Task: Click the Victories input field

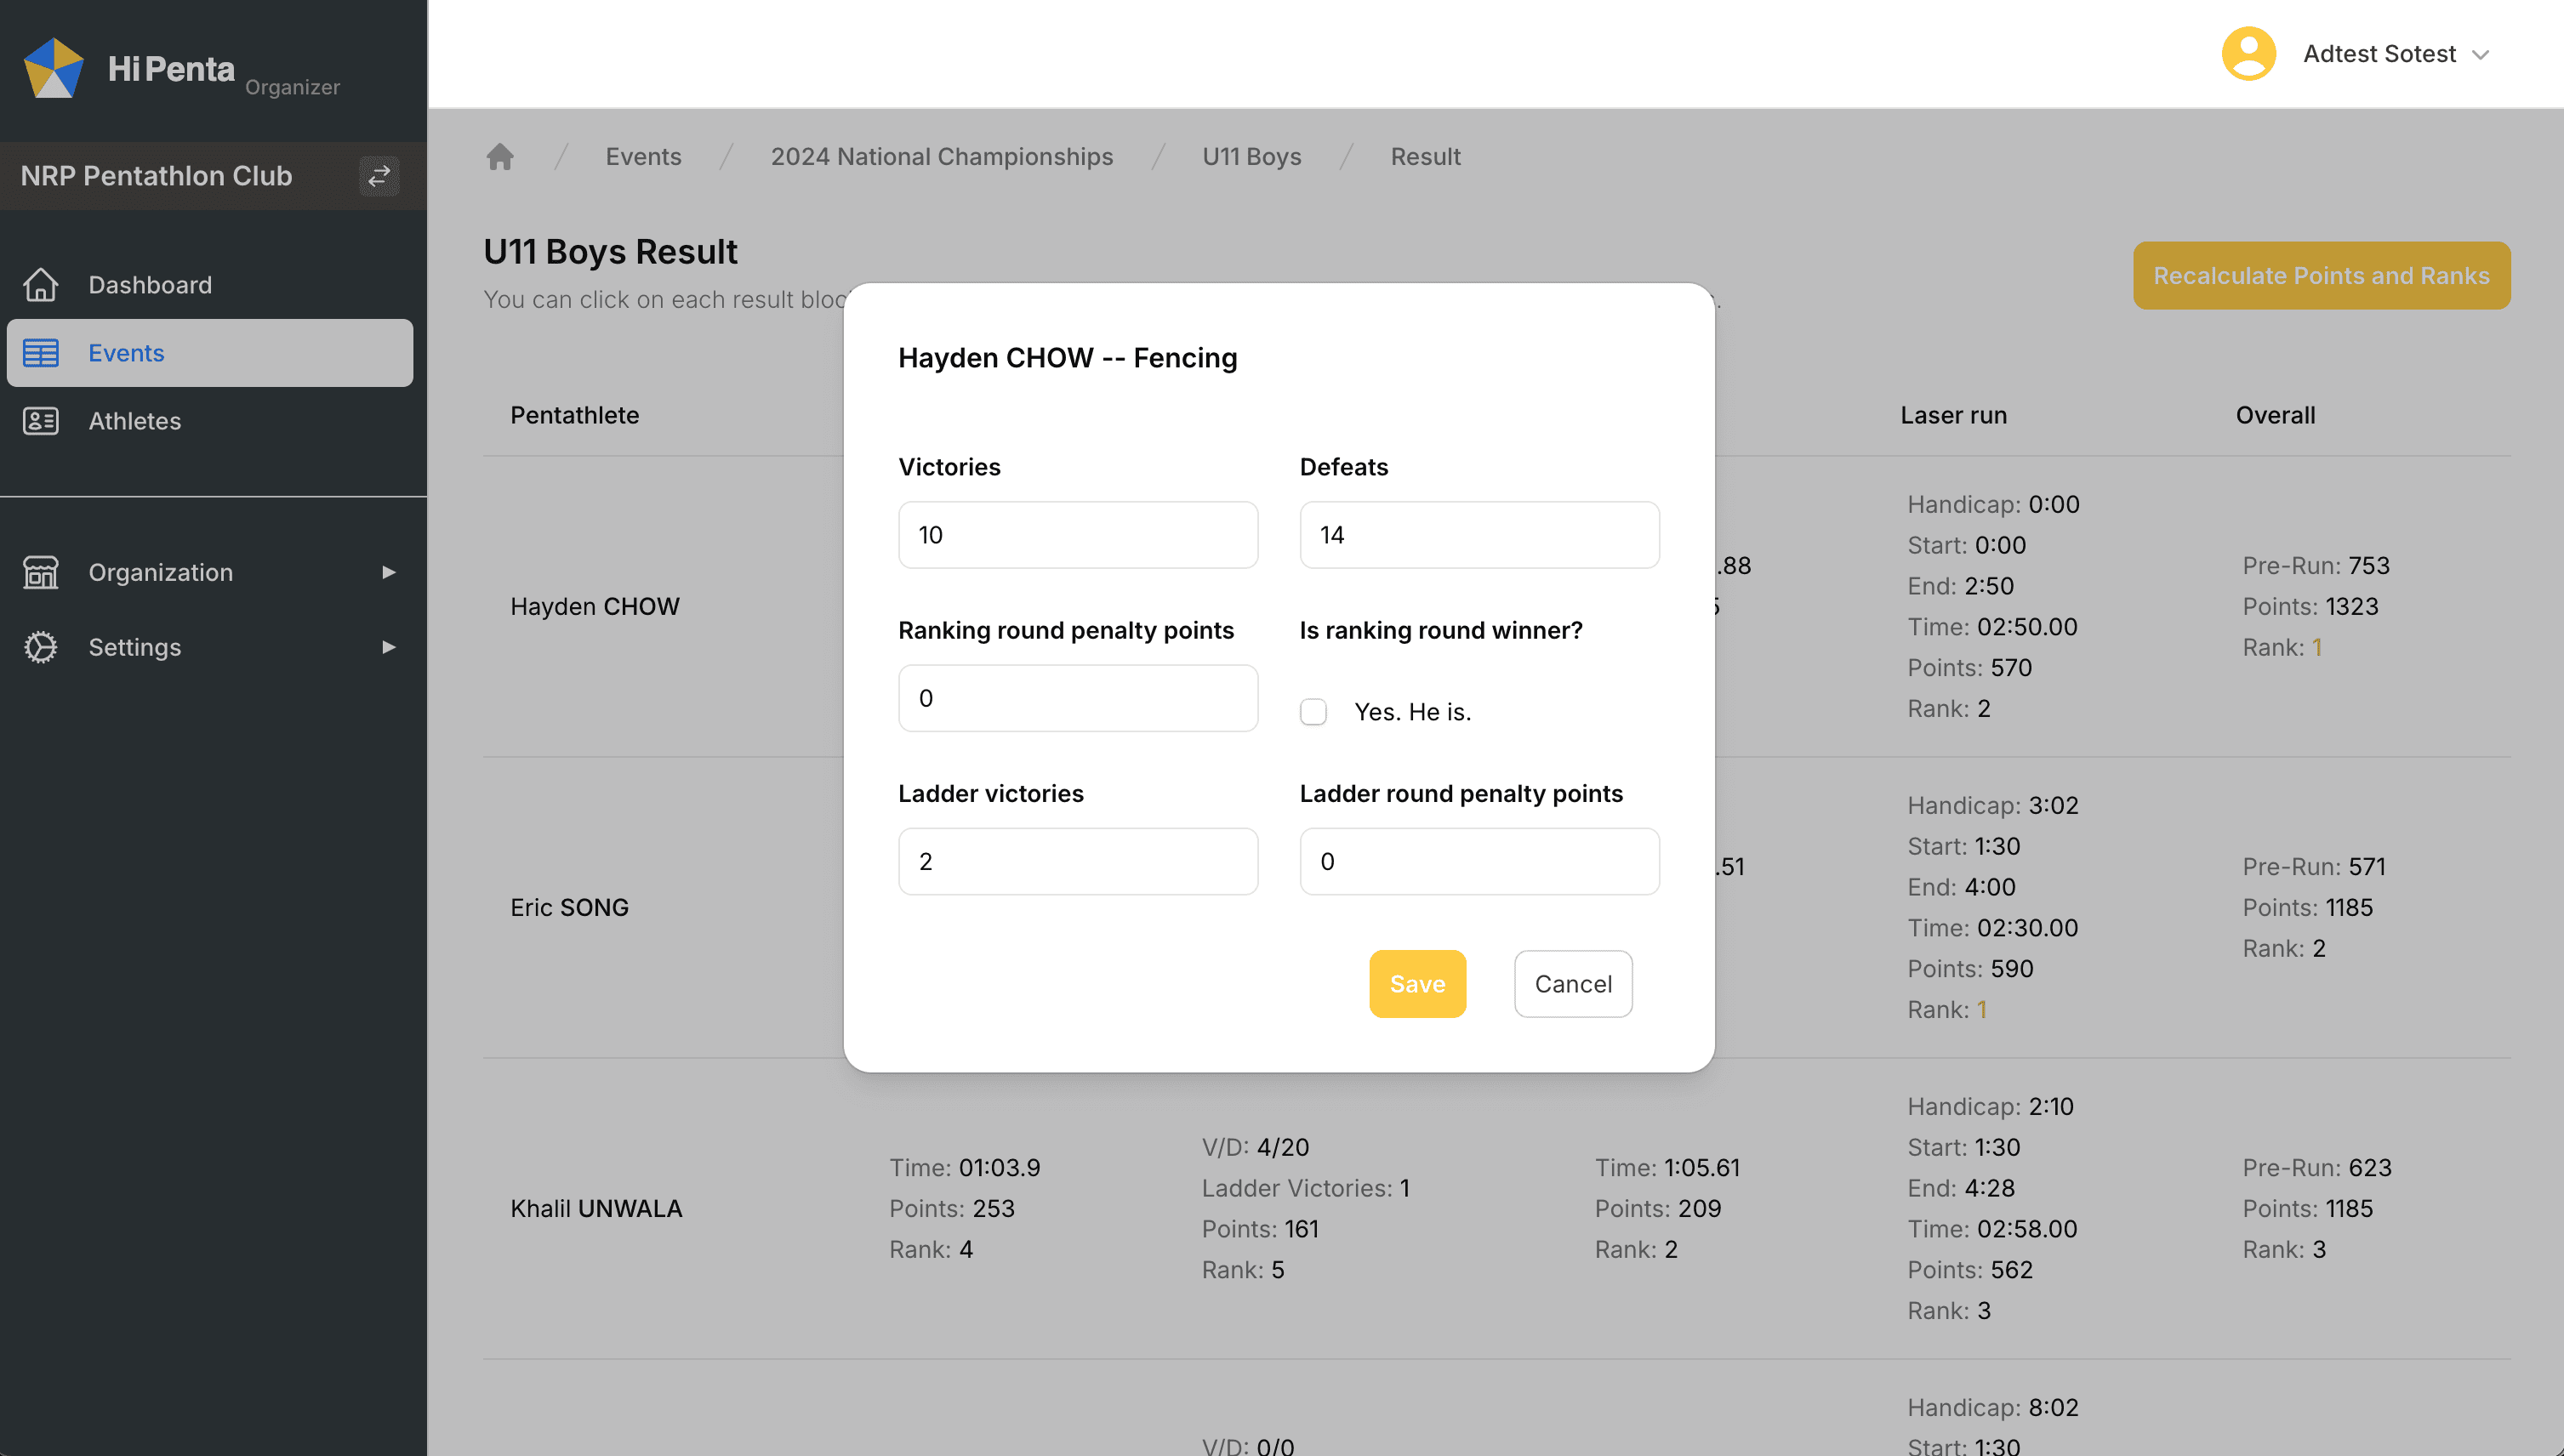Action: (1077, 535)
